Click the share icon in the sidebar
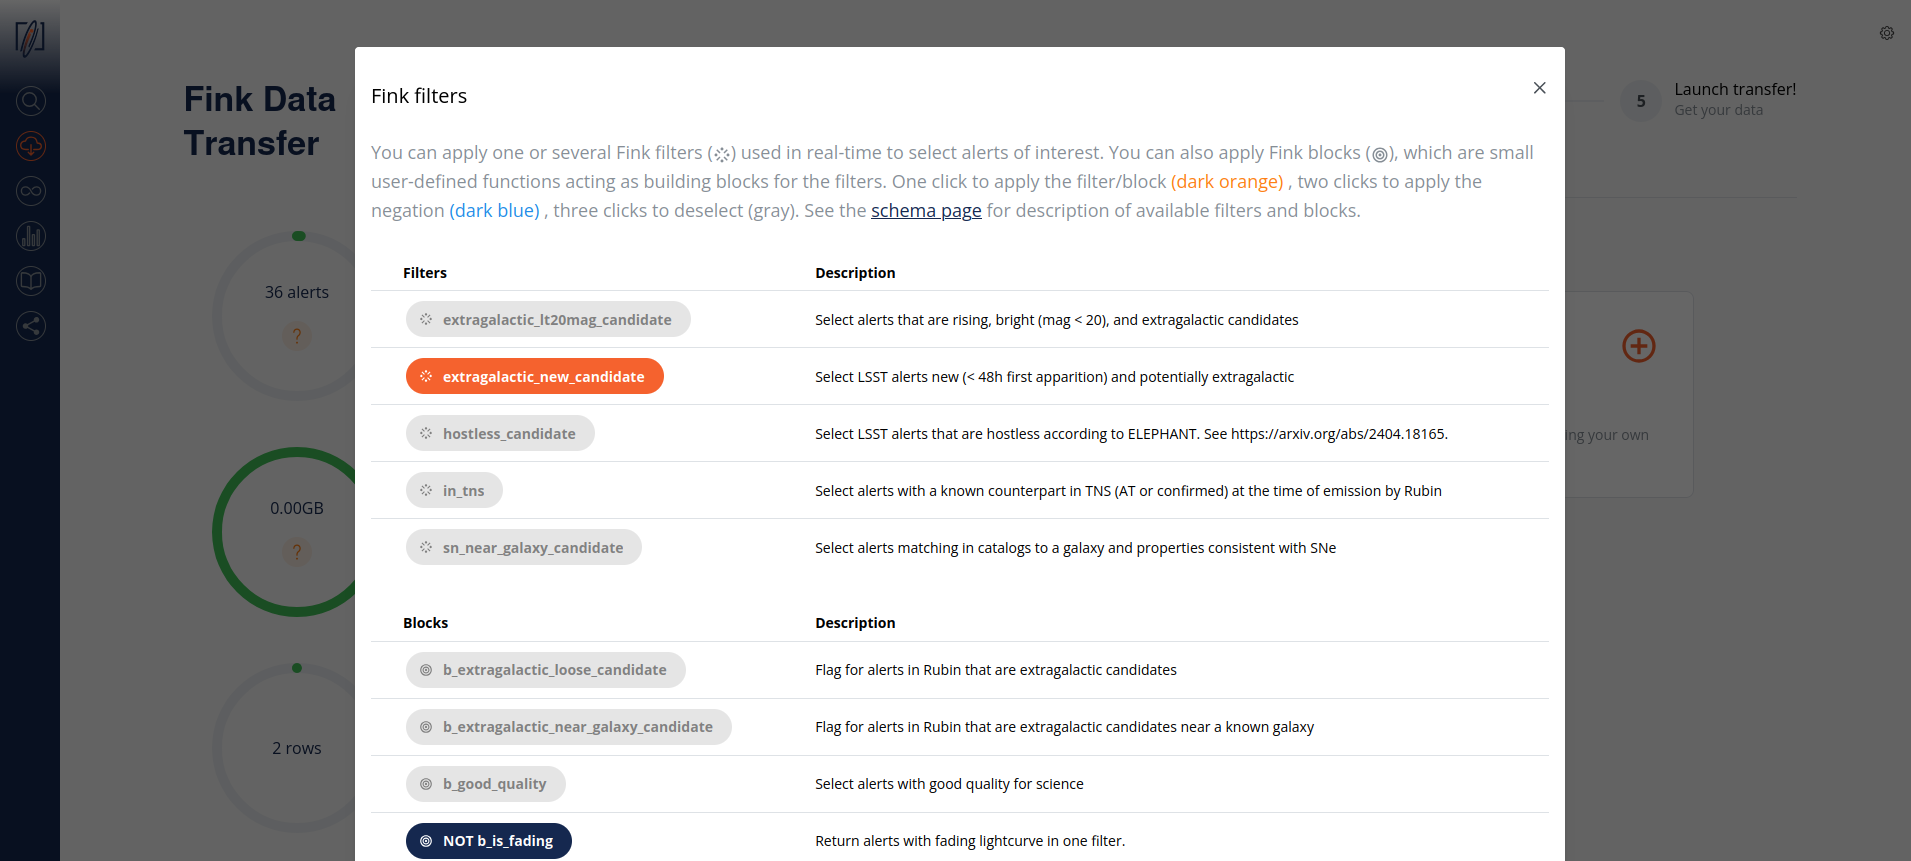 point(31,326)
